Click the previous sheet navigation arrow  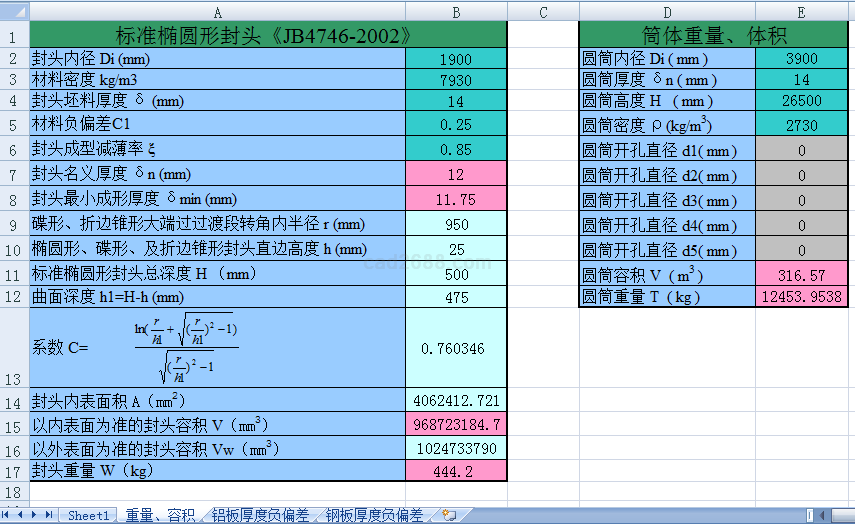pos(21,515)
